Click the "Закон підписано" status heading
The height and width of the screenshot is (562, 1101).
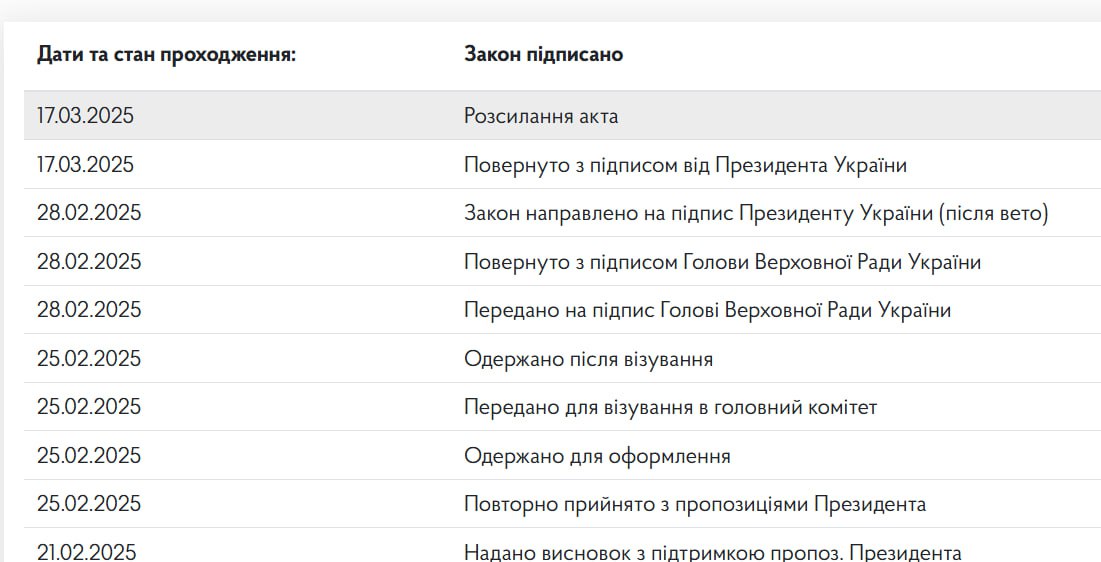coord(543,54)
